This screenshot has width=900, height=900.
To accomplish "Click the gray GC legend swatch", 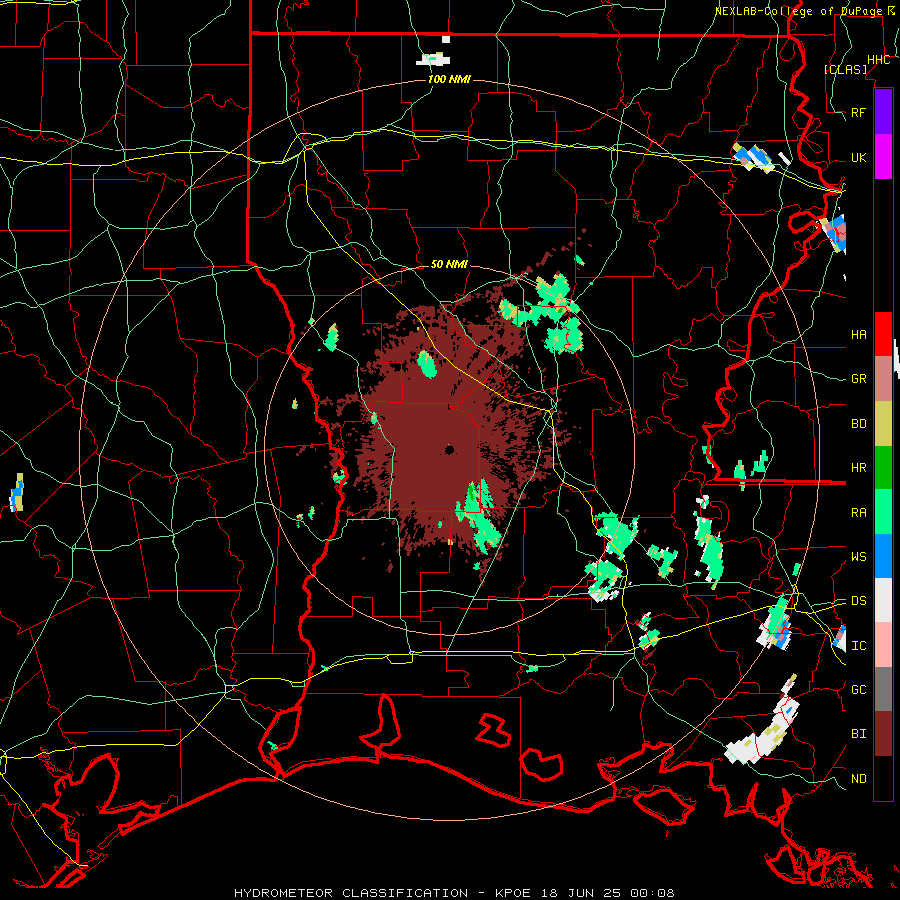I will pos(883,689).
